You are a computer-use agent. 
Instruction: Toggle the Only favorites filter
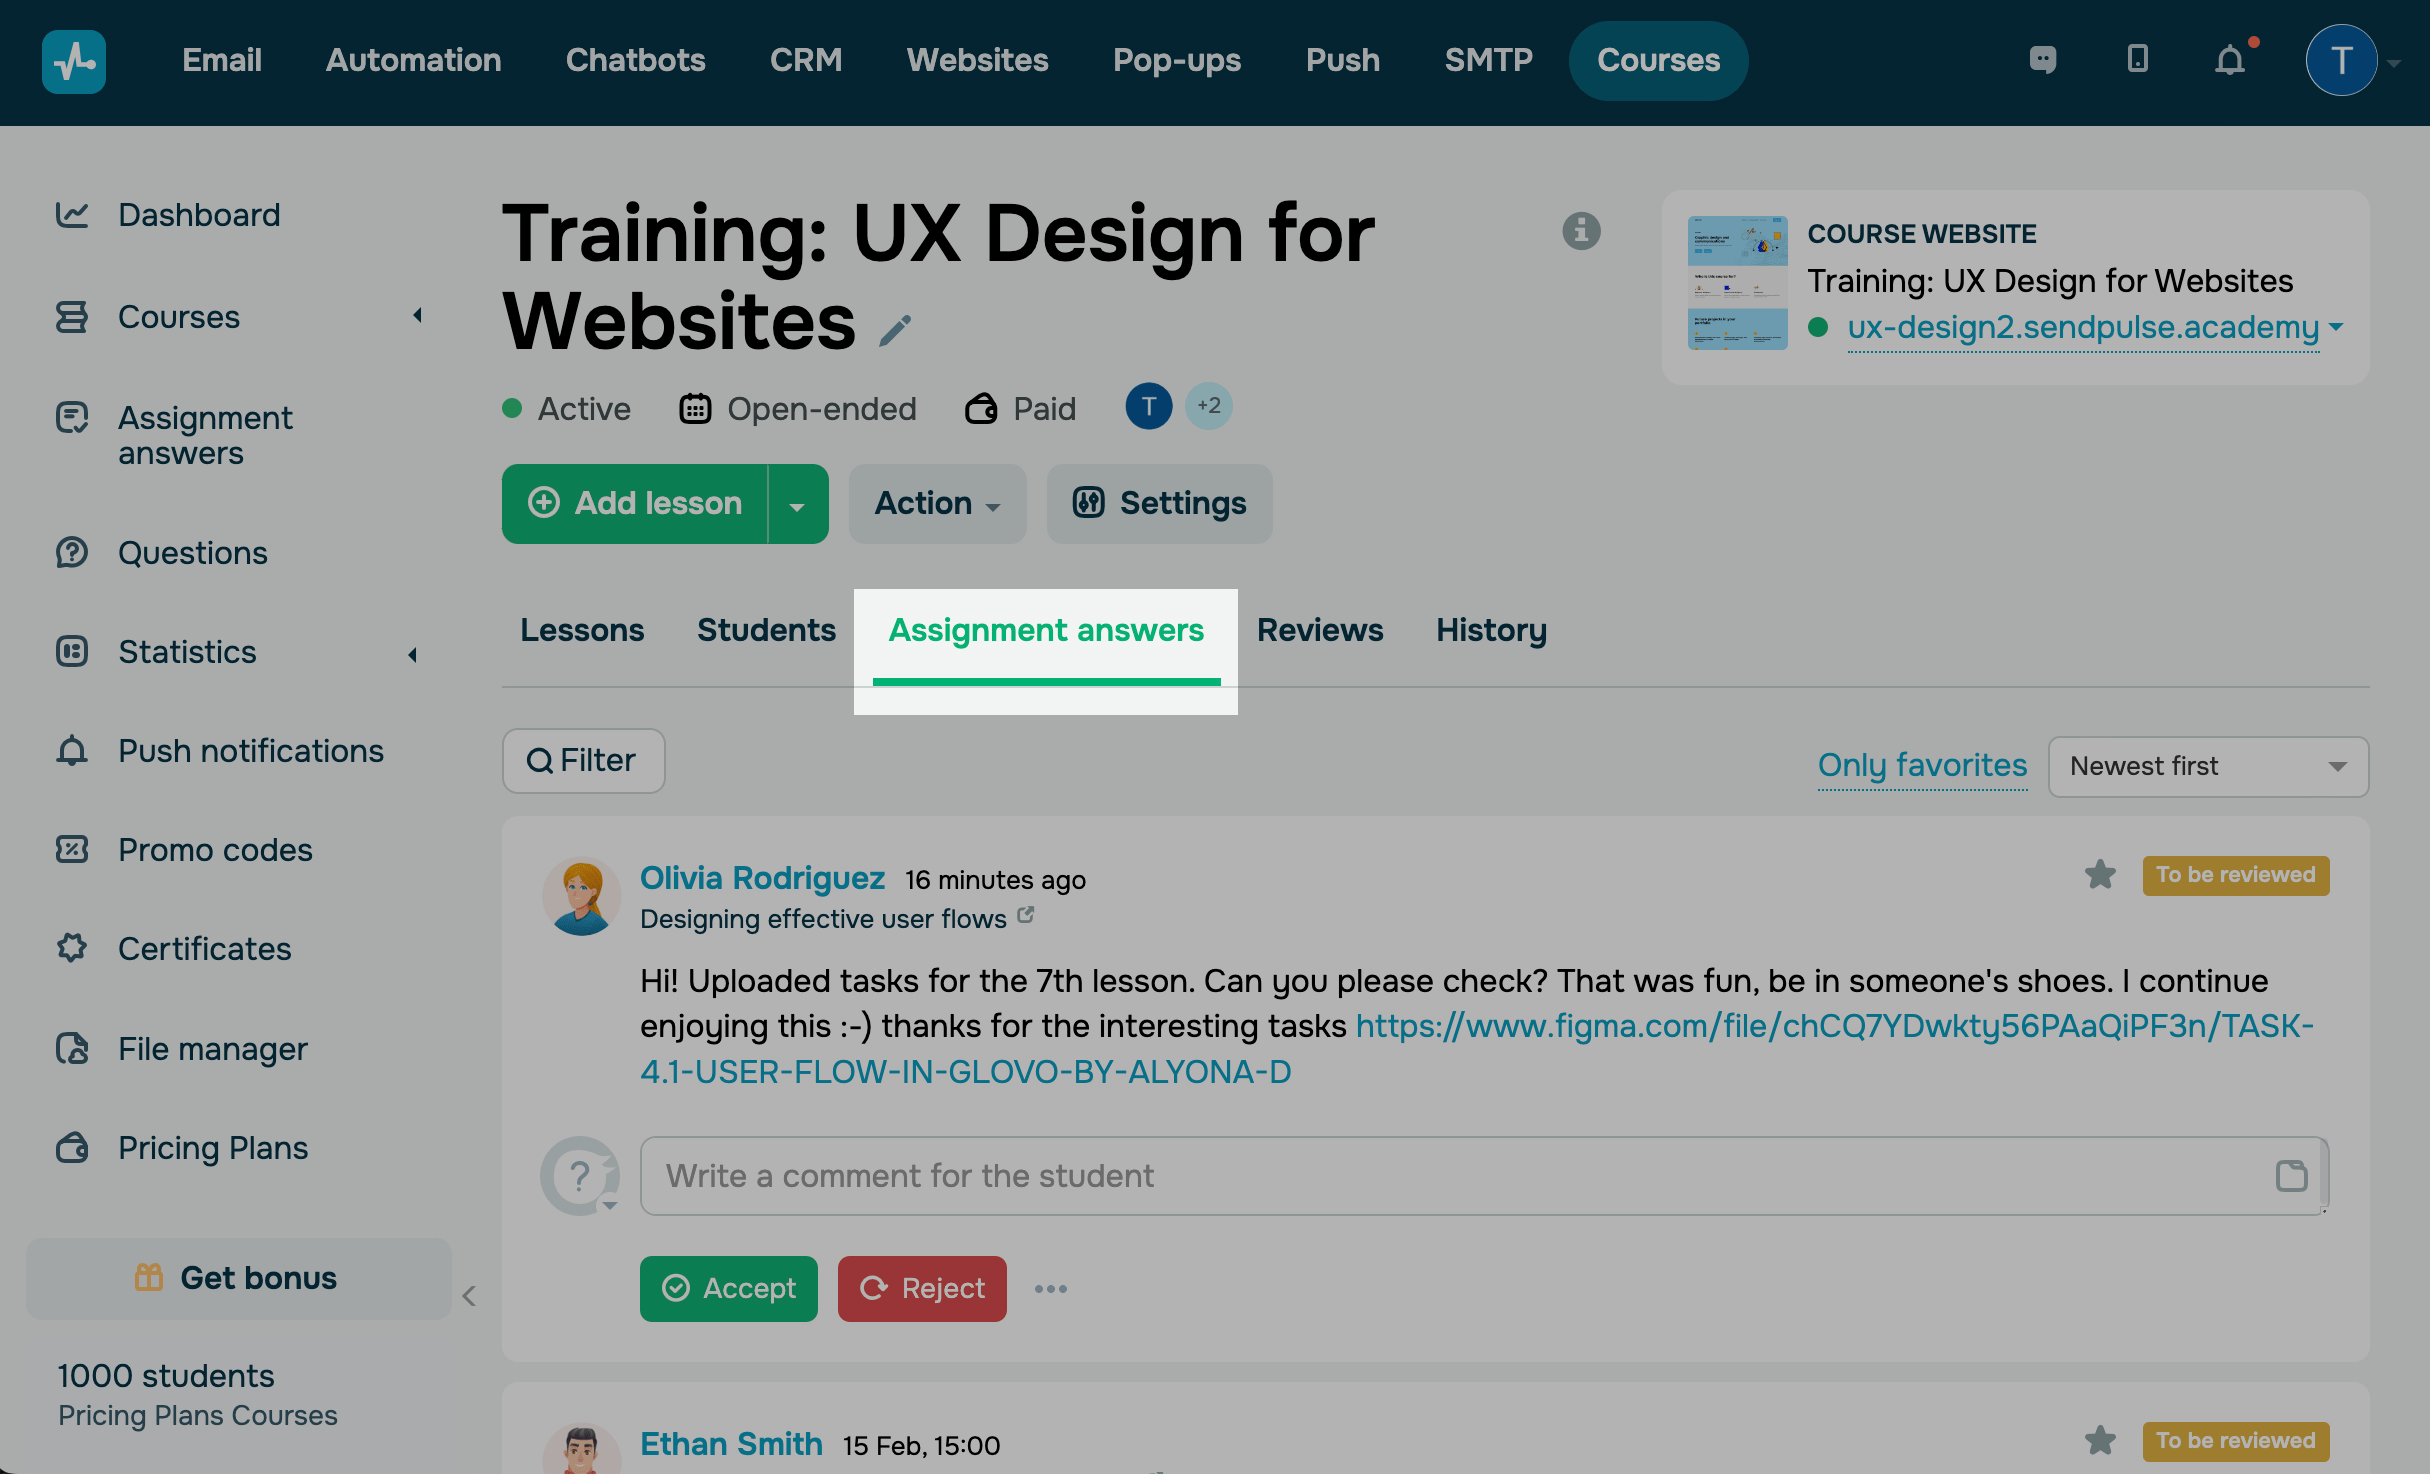1922,765
